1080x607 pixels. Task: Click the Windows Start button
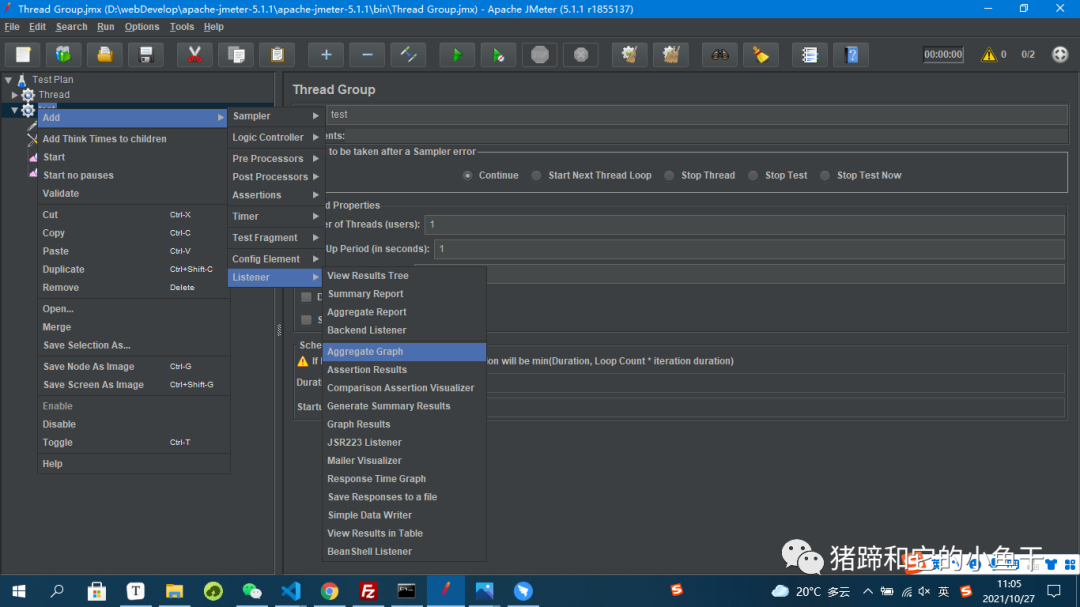(x=19, y=591)
